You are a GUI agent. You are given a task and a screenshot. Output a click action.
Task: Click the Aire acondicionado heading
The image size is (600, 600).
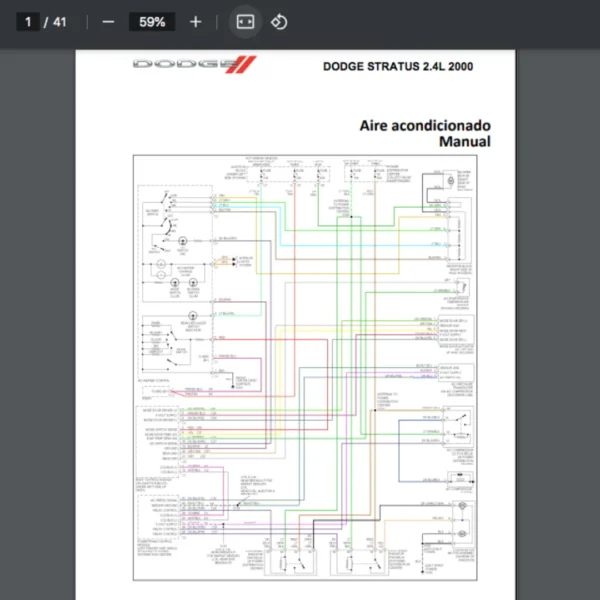point(425,126)
